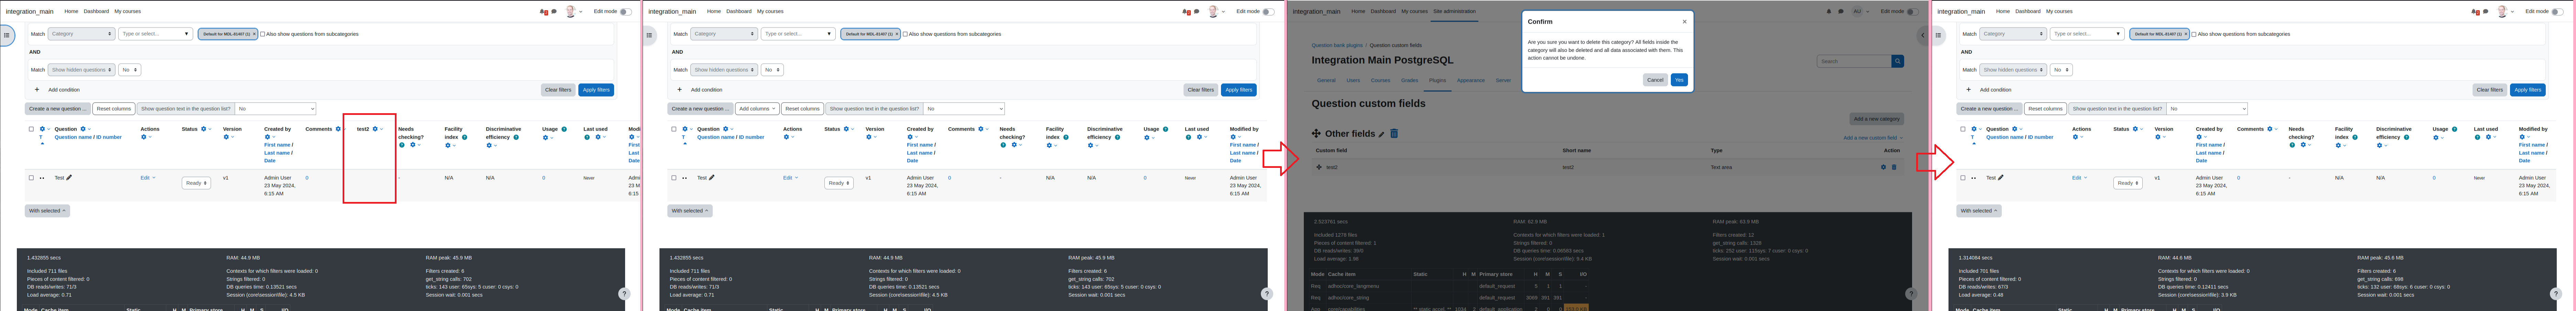Close the Confirm dialog with X
Image resolution: width=2576 pixels, height=311 pixels.
click(1684, 21)
